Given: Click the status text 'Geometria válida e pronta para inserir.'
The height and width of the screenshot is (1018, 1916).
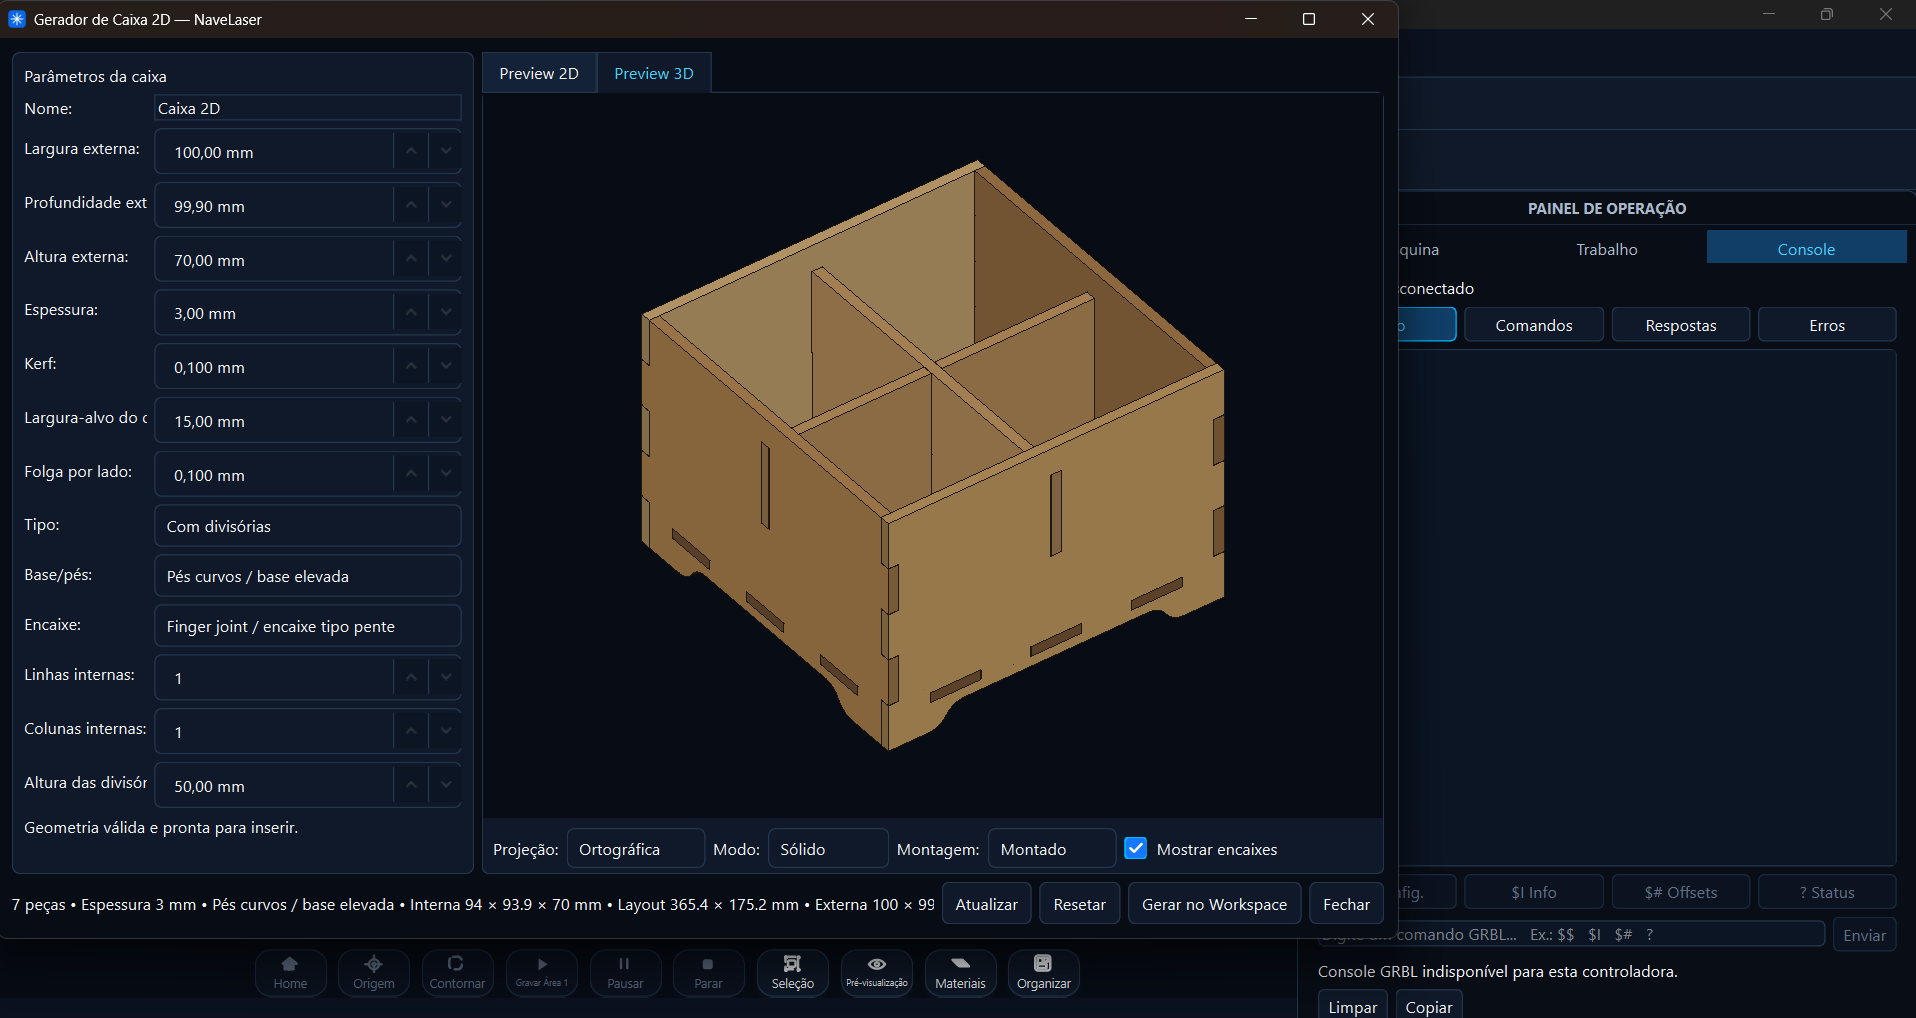Looking at the screenshot, I should coord(161,827).
